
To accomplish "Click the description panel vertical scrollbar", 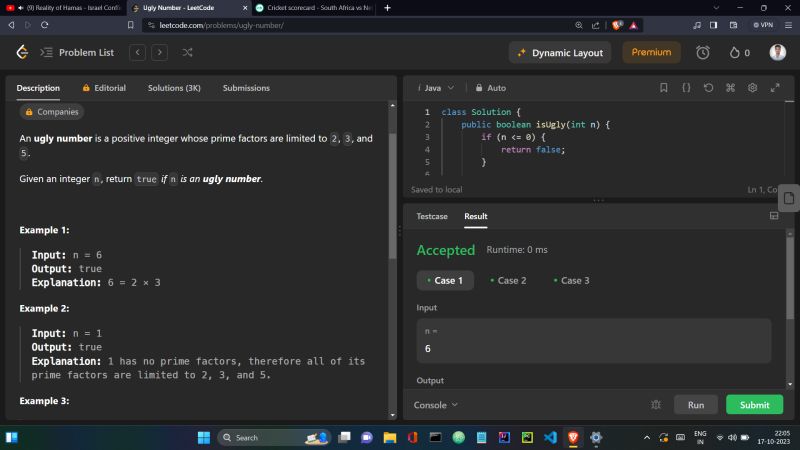I will point(392,200).
